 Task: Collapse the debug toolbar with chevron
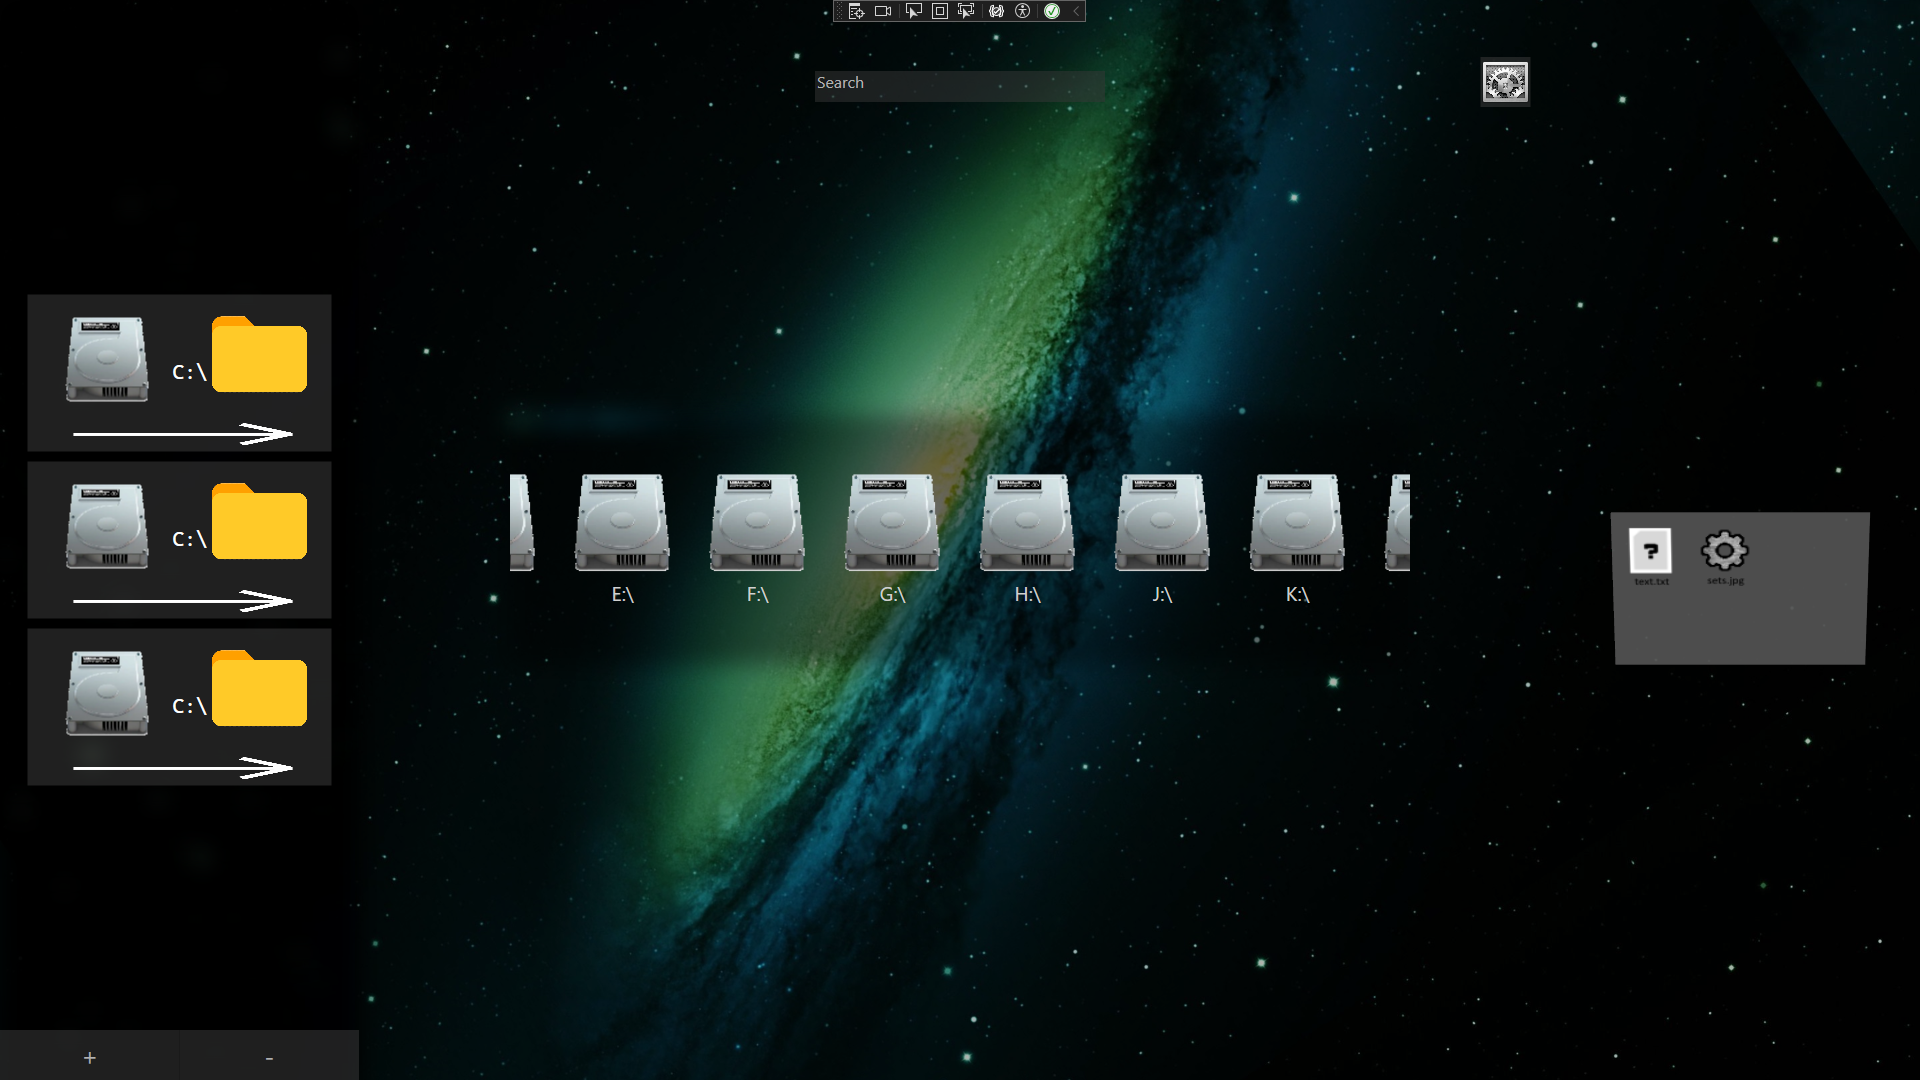(x=1076, y=11)
